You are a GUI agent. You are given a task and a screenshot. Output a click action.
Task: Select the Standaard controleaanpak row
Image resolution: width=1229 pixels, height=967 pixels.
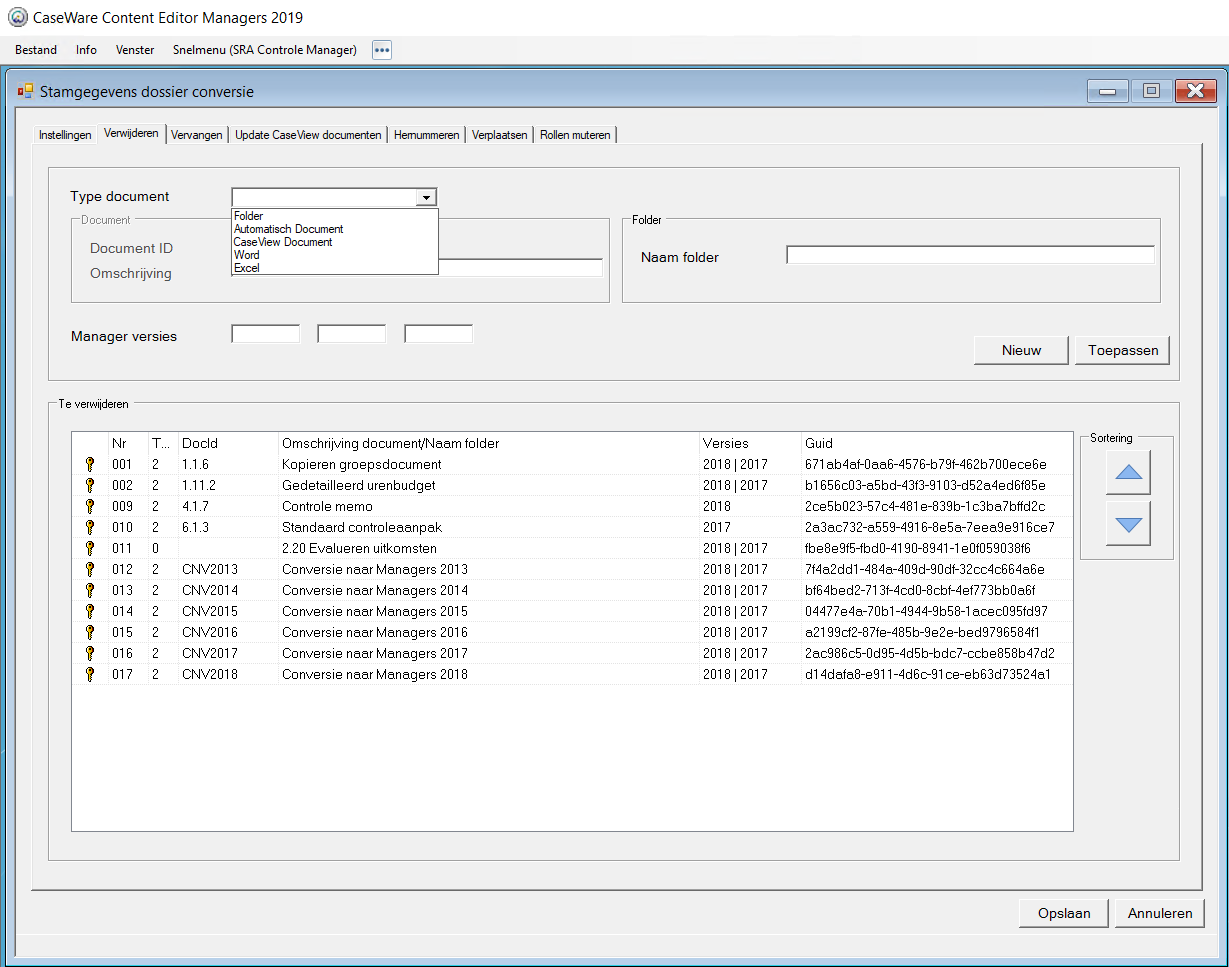coord(572,527)
